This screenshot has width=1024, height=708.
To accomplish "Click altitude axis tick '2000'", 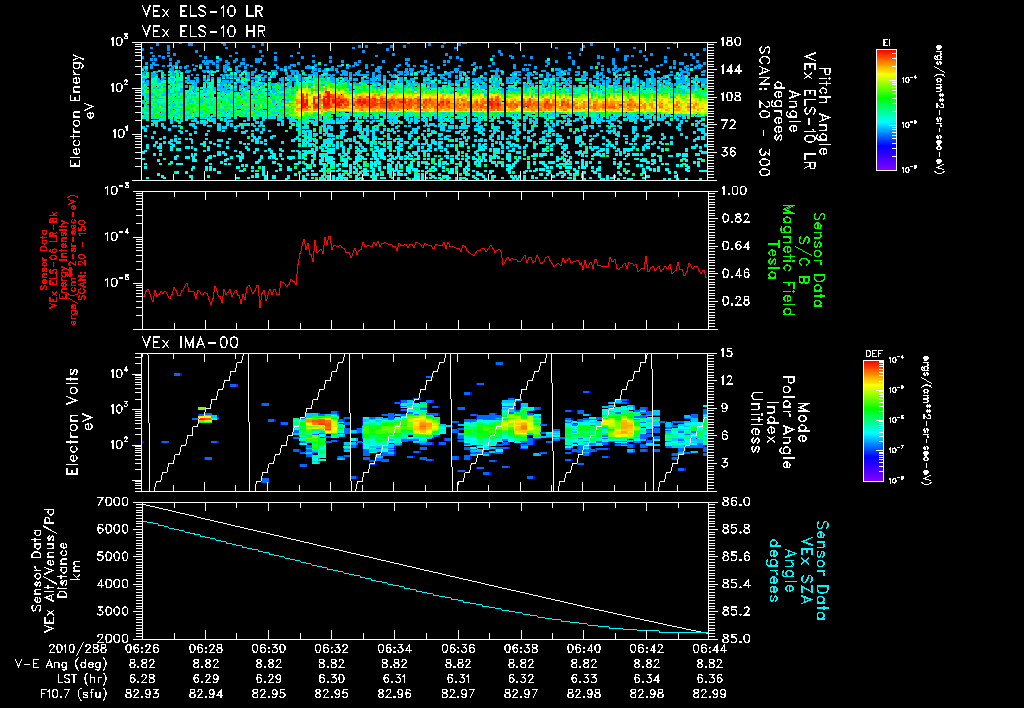I will pyautogui.click(x=112, y=638).
